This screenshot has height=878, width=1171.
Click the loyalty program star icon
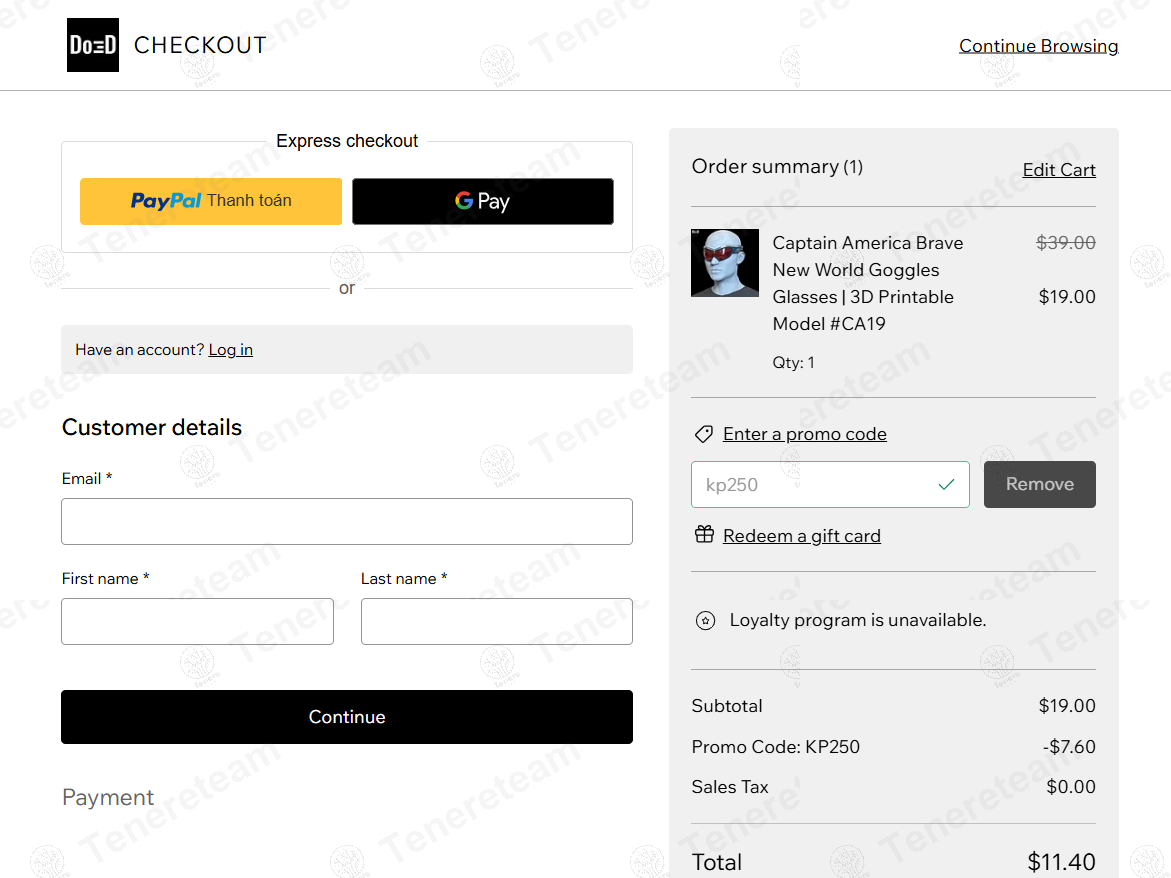pos(705,620)
